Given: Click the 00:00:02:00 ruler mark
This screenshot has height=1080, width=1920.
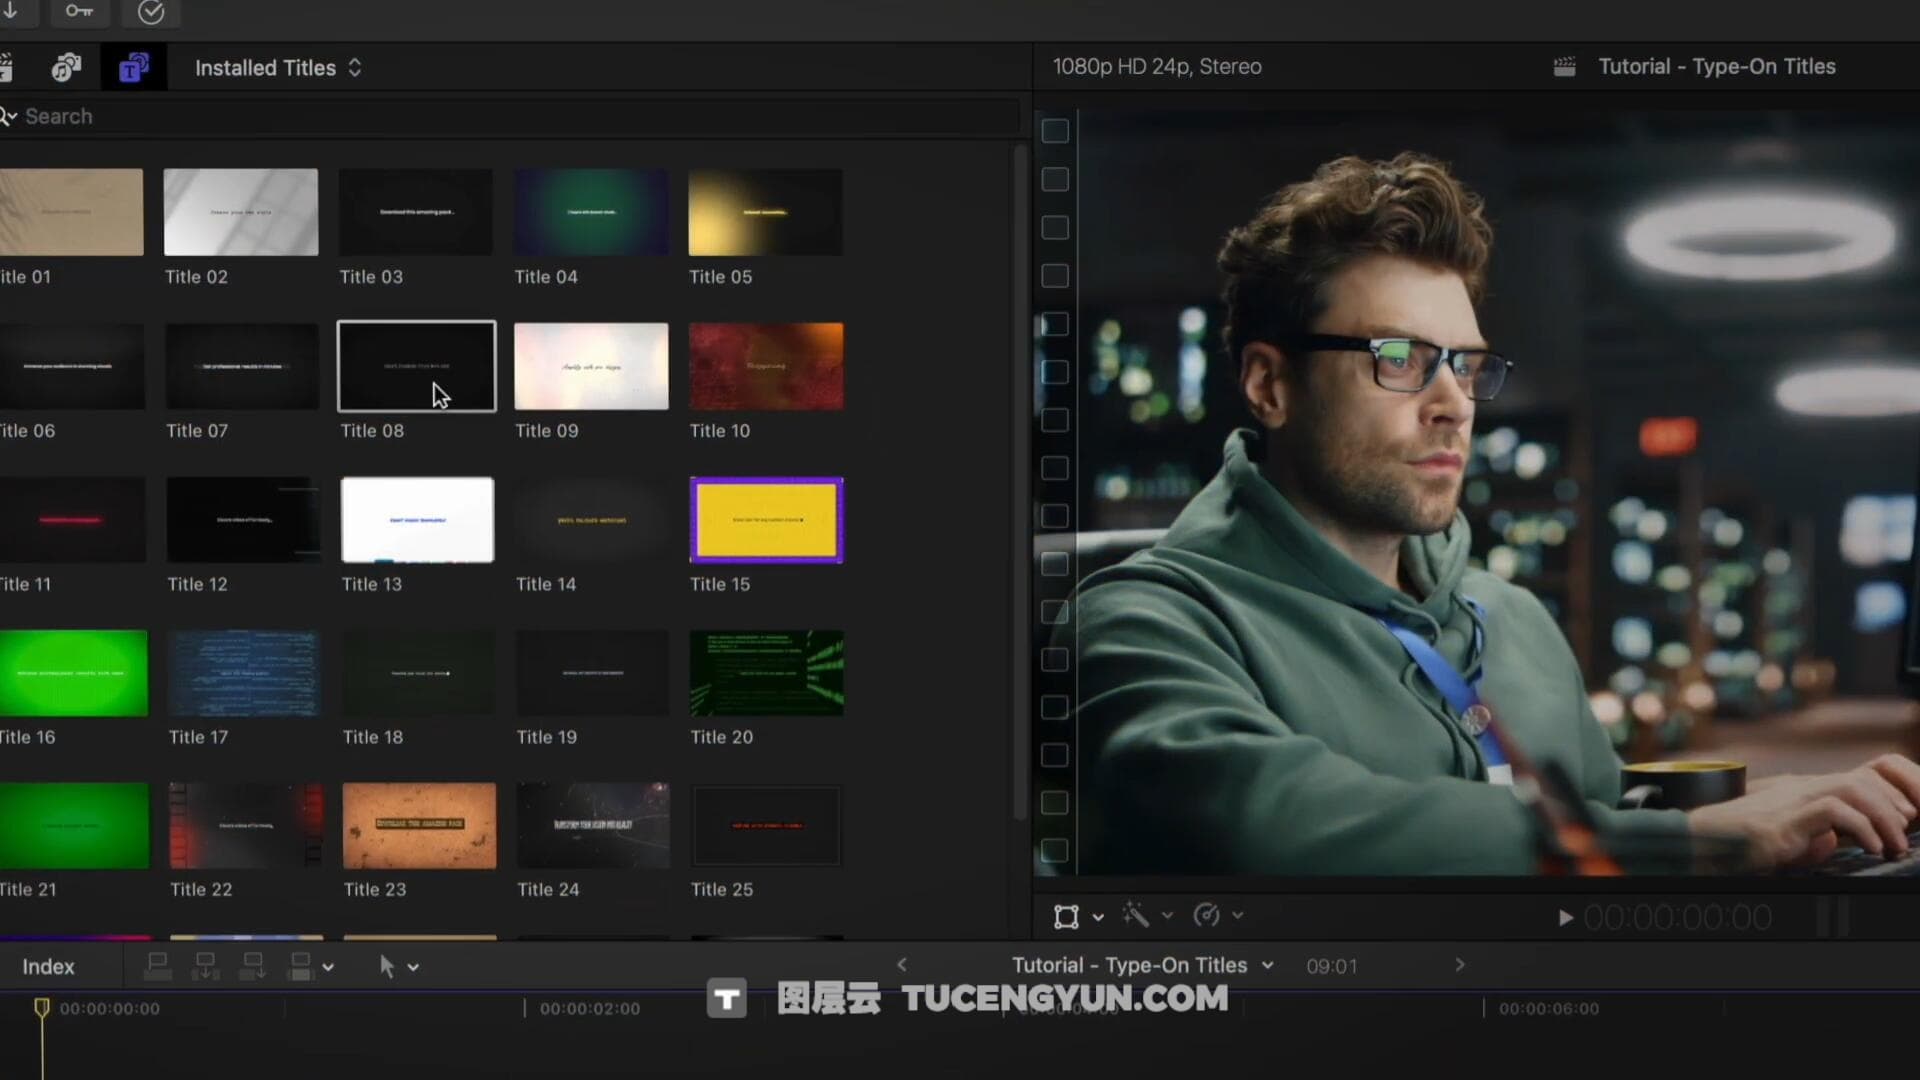Looking at the screenshot, I should (x=590, y=1008).
